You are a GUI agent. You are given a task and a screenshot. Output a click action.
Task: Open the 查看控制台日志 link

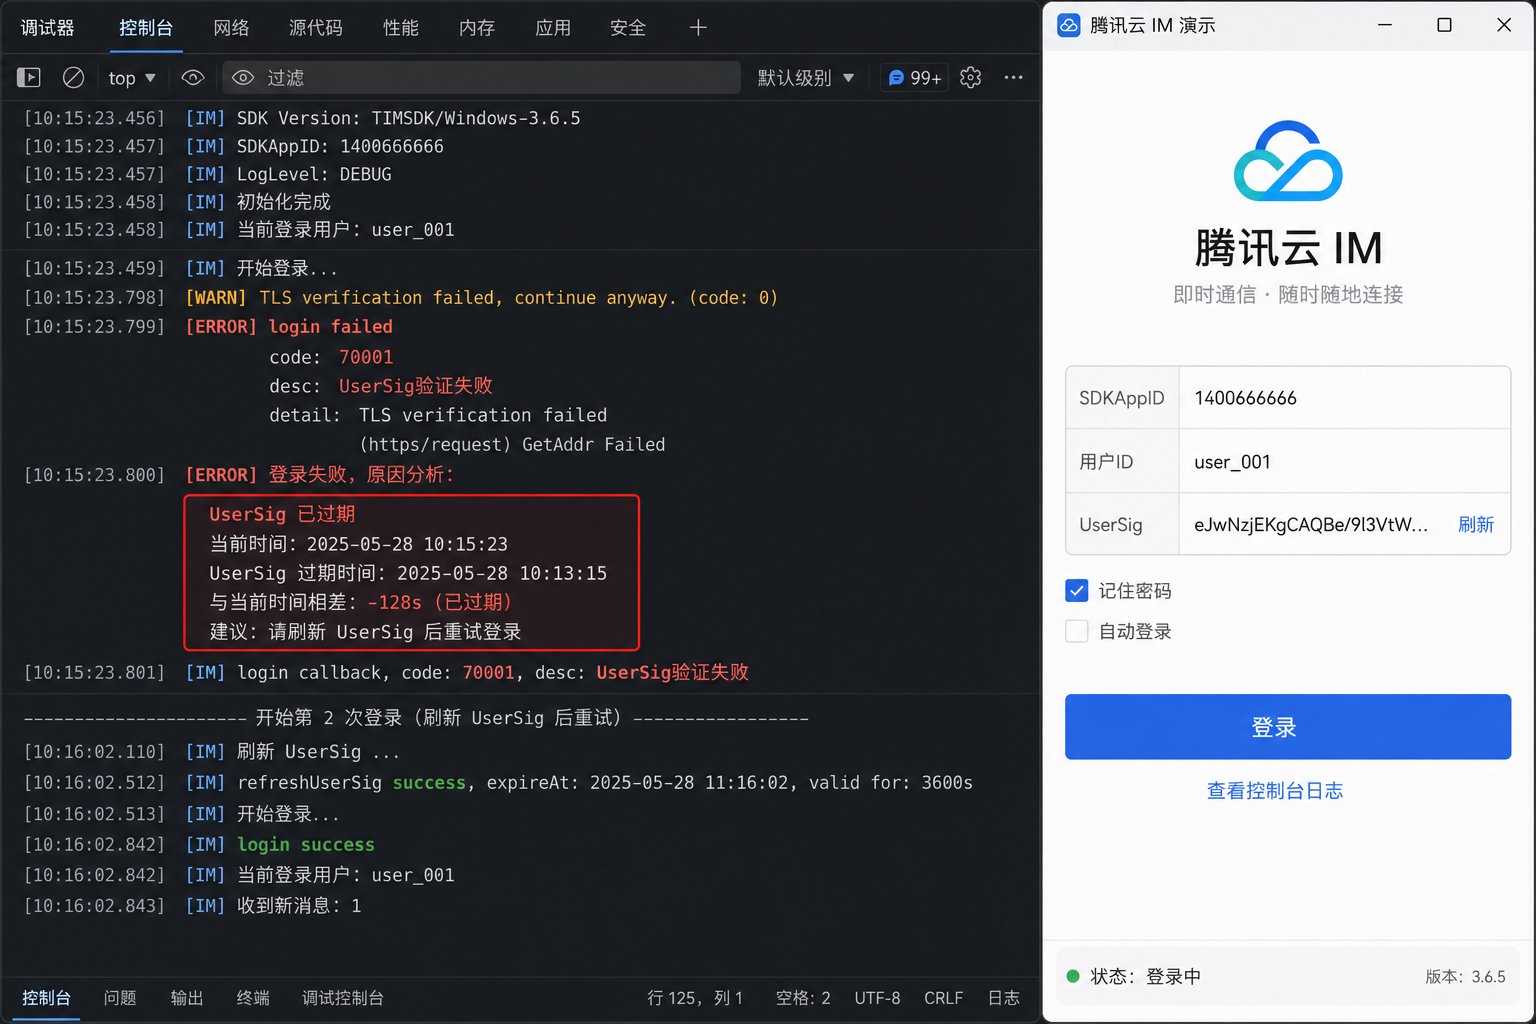point(1275,790)
